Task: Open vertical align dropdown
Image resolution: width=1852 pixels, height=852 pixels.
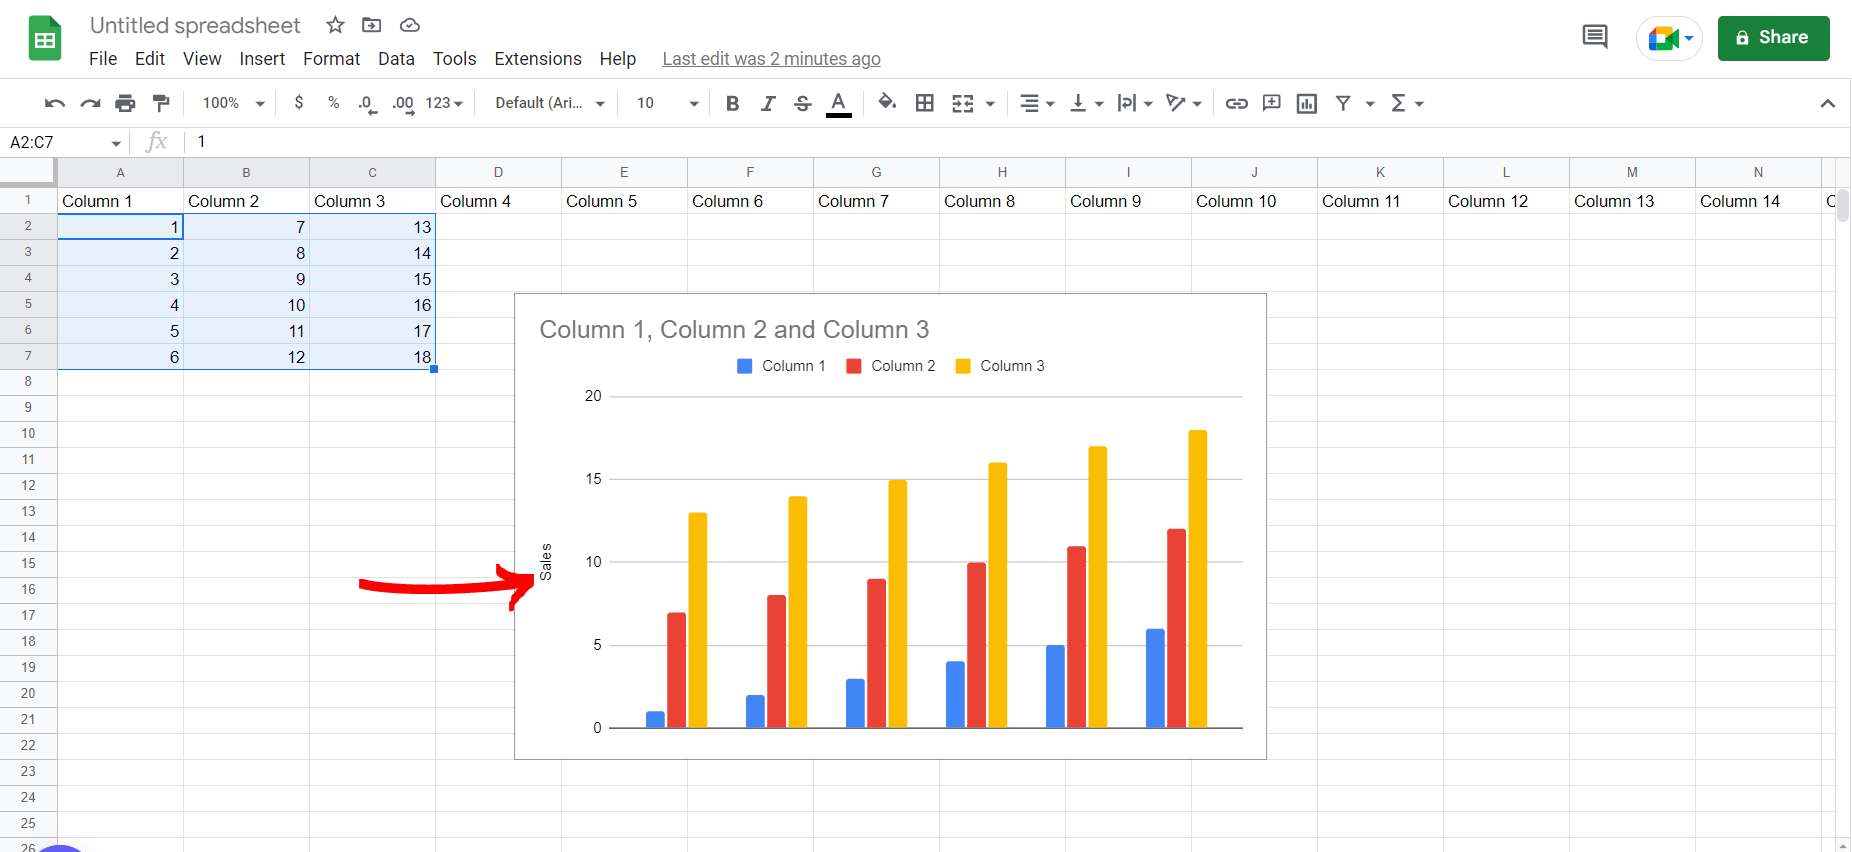Action: tap(1086, 103)
